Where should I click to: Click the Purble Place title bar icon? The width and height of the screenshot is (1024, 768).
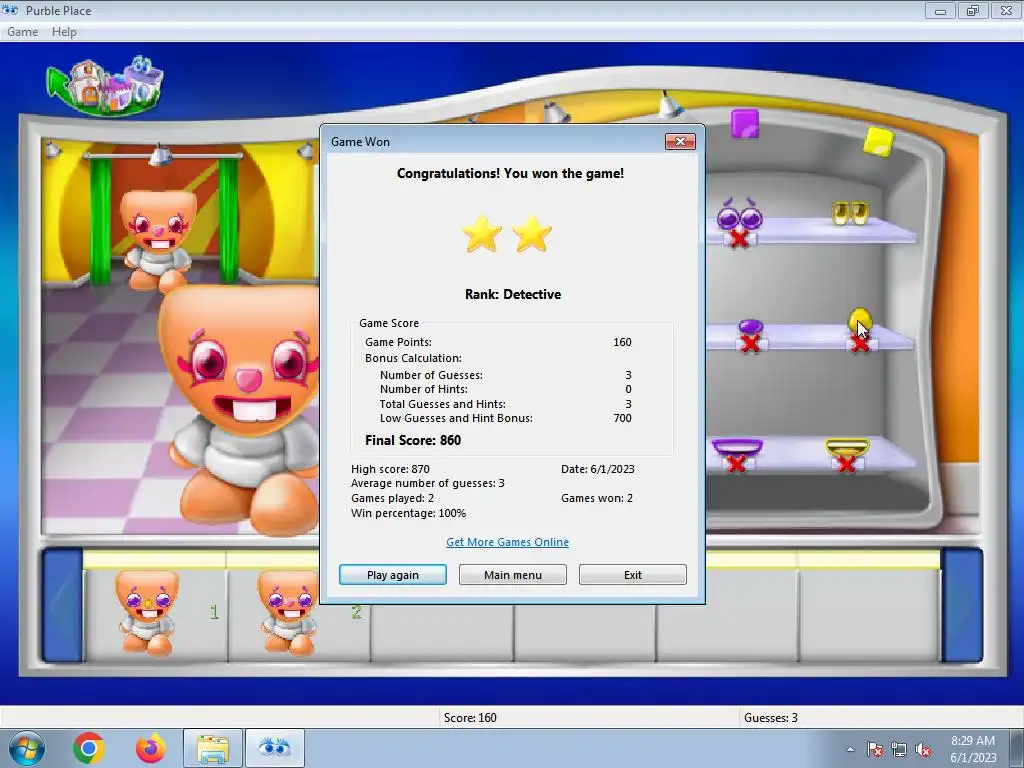pyautogui.click(x=10, y=10)
